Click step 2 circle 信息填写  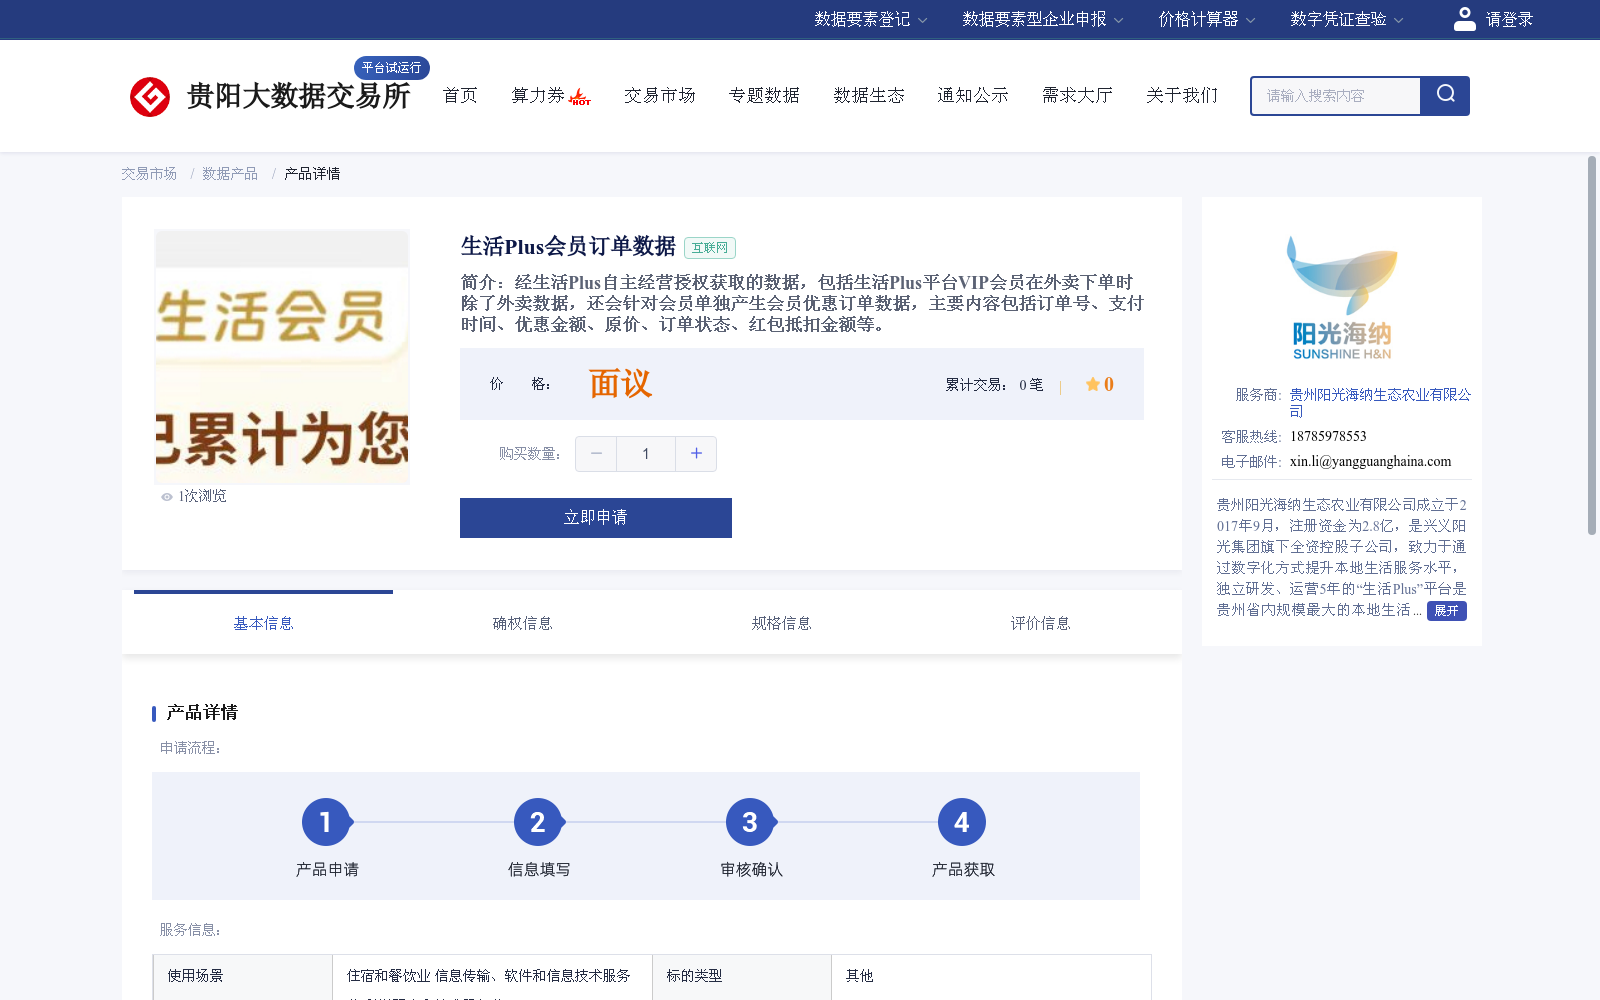(x=538, y=822)
